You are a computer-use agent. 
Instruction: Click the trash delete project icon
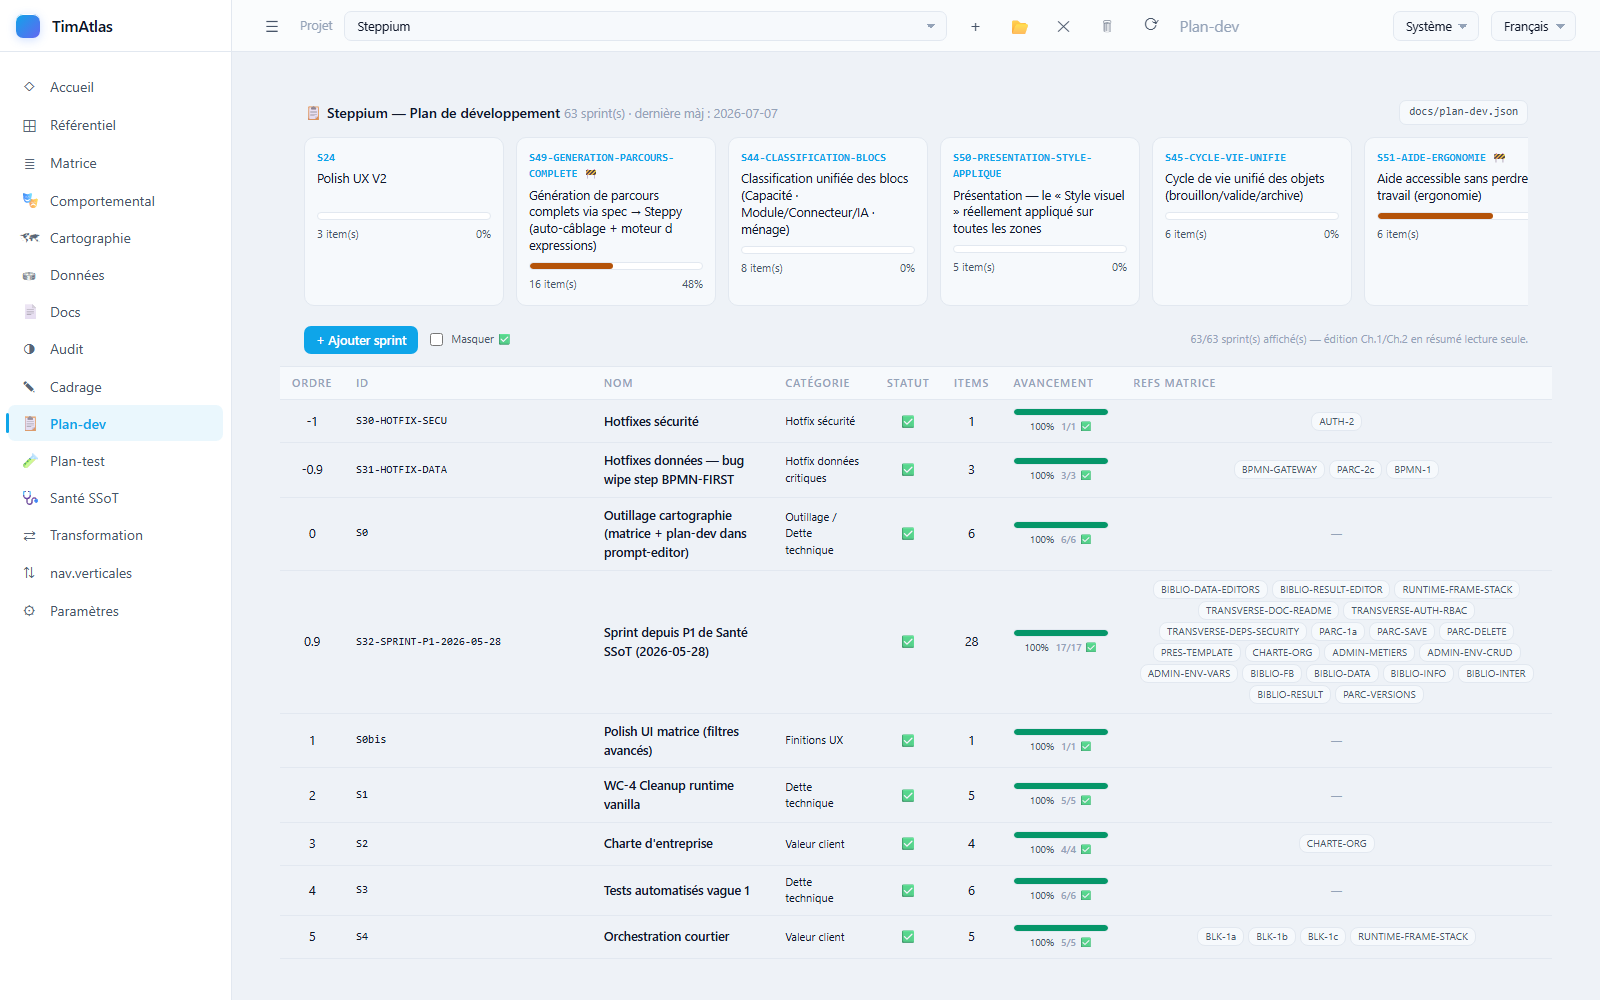pos(1107,27)
